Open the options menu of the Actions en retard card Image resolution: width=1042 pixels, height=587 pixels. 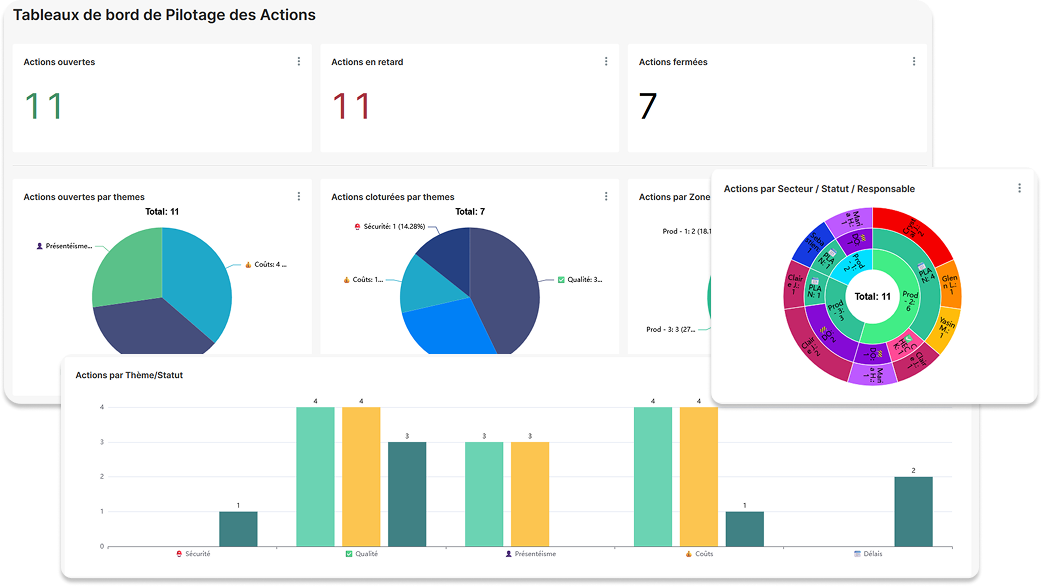click(606, 61)
